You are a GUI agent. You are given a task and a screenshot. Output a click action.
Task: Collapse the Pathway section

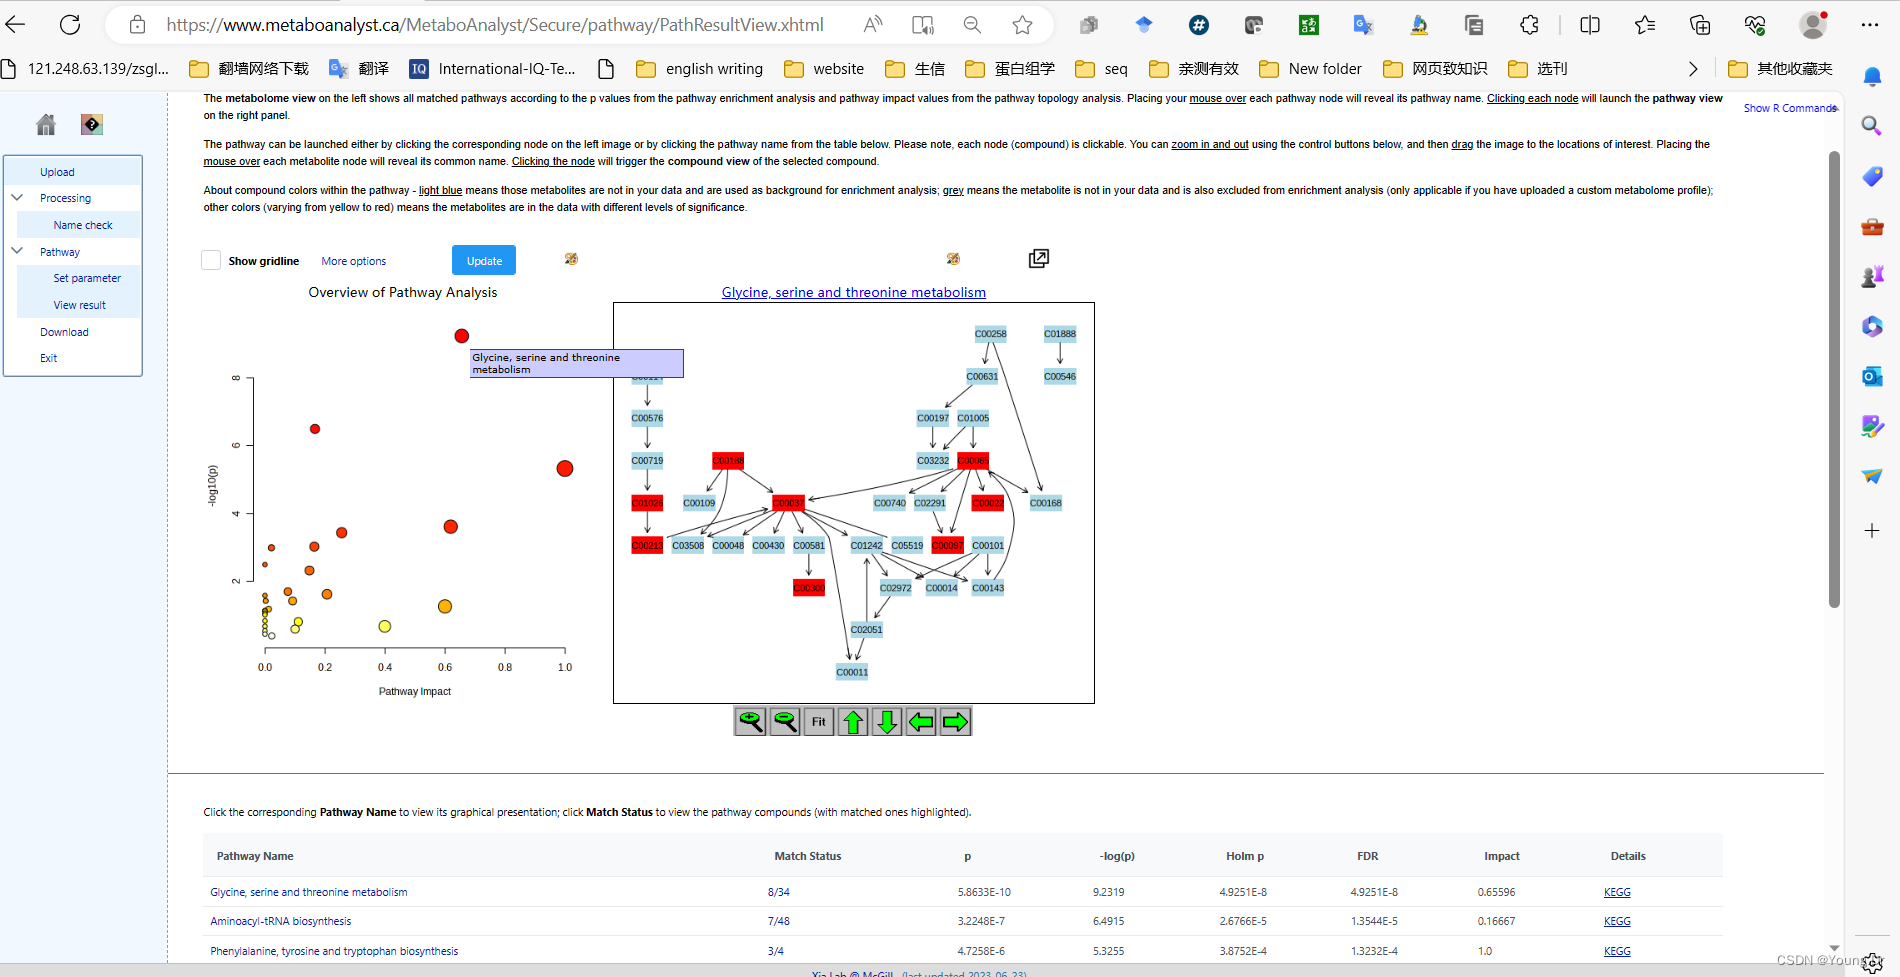tap(17, 251)
